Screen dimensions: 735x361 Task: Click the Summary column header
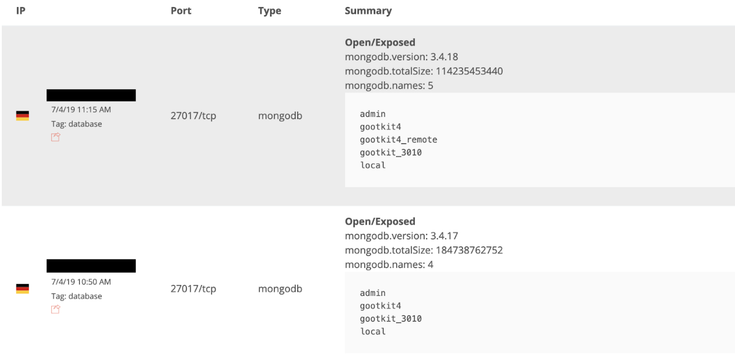pos(368,11)
